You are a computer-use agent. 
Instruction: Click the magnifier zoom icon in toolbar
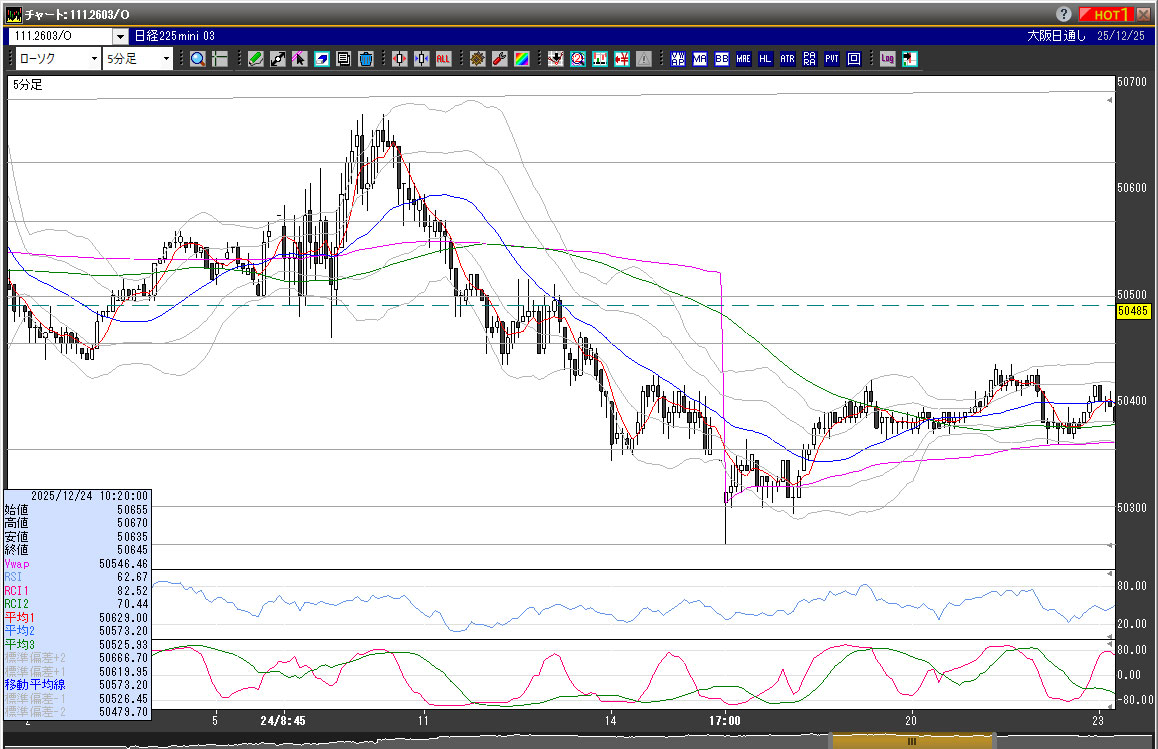(198, 59)
